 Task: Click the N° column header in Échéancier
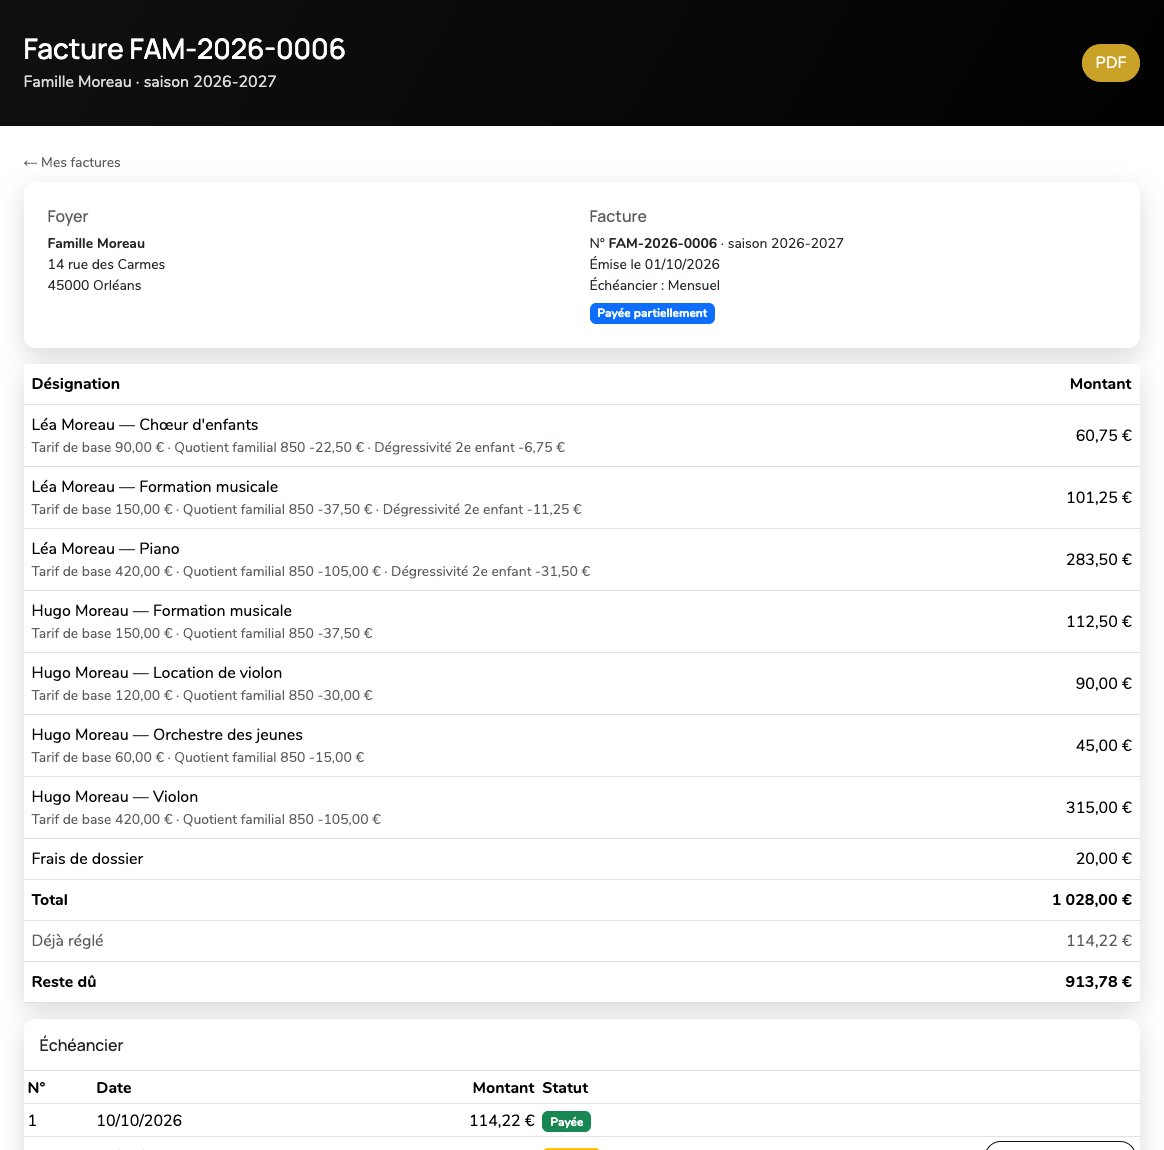pos(36,1088)
